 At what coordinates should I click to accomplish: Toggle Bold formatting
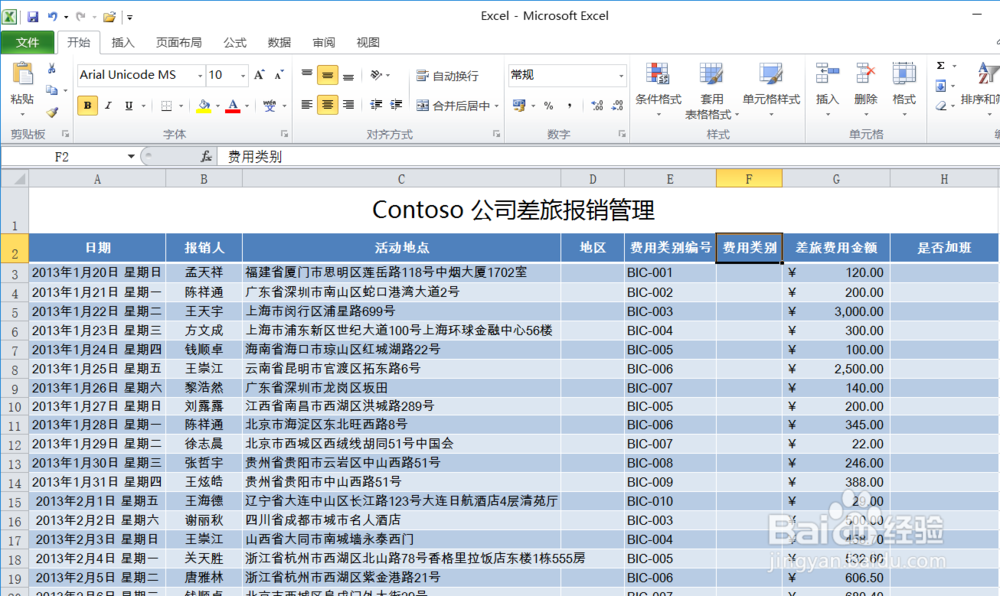pyautogui.click(x=87, y=105)
